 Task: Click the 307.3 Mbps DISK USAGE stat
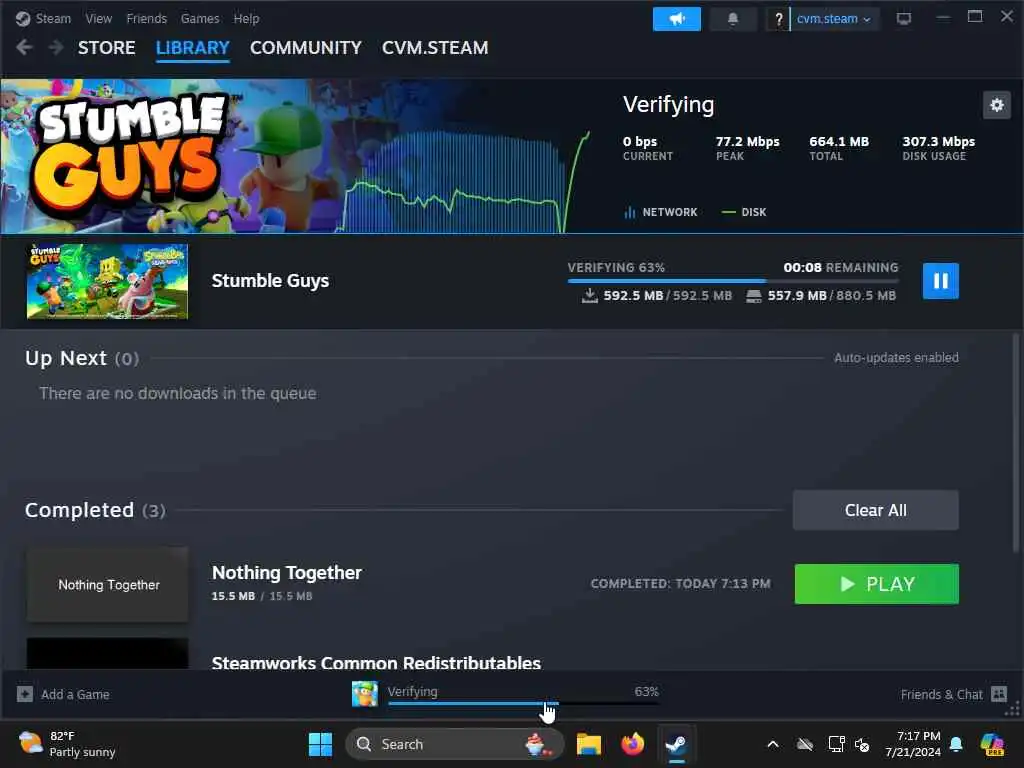coord(938,148)
